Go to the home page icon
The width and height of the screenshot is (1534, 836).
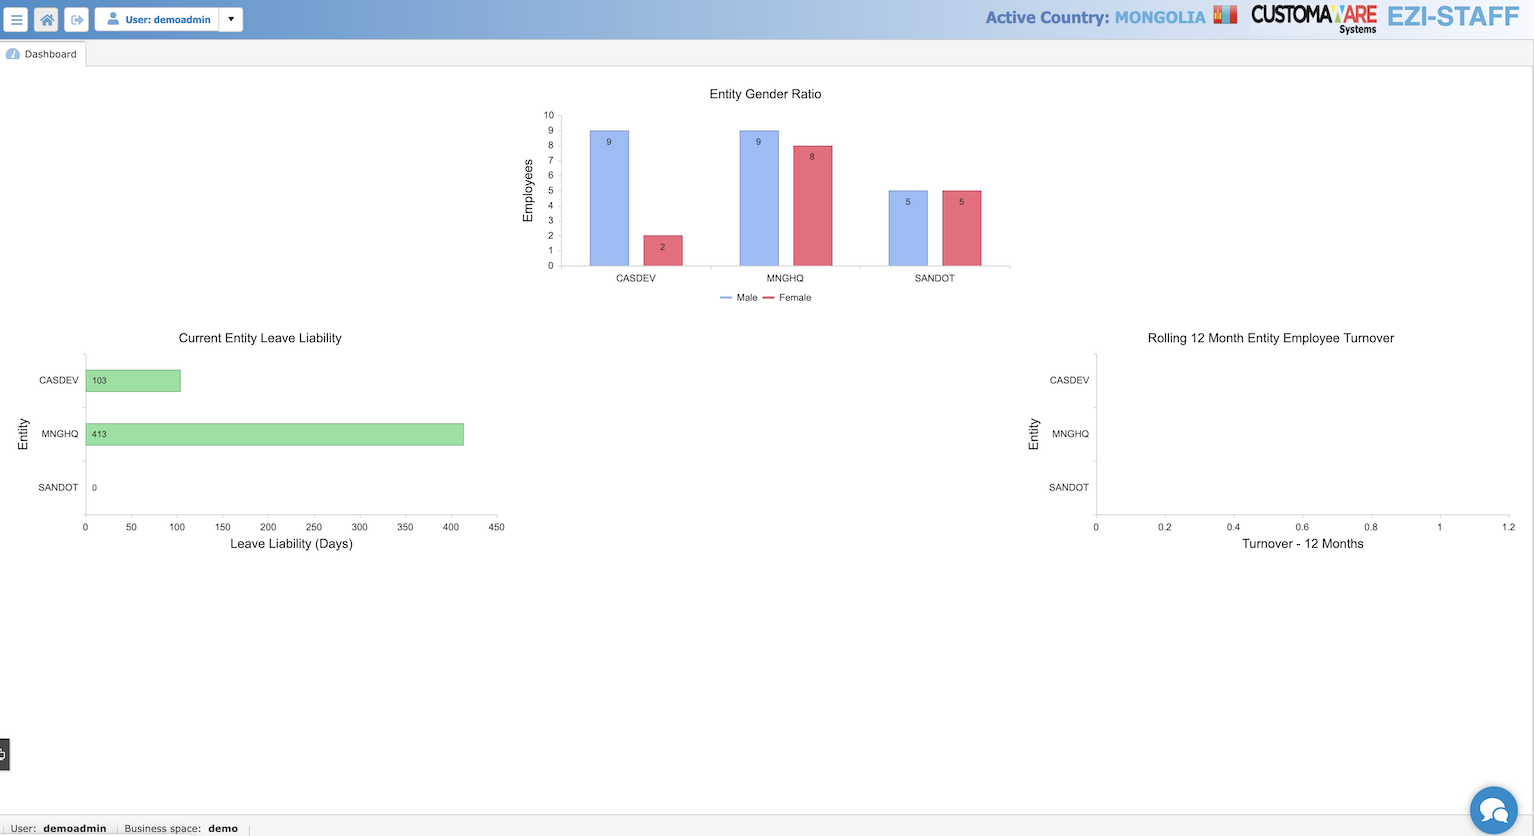point(47,19)
